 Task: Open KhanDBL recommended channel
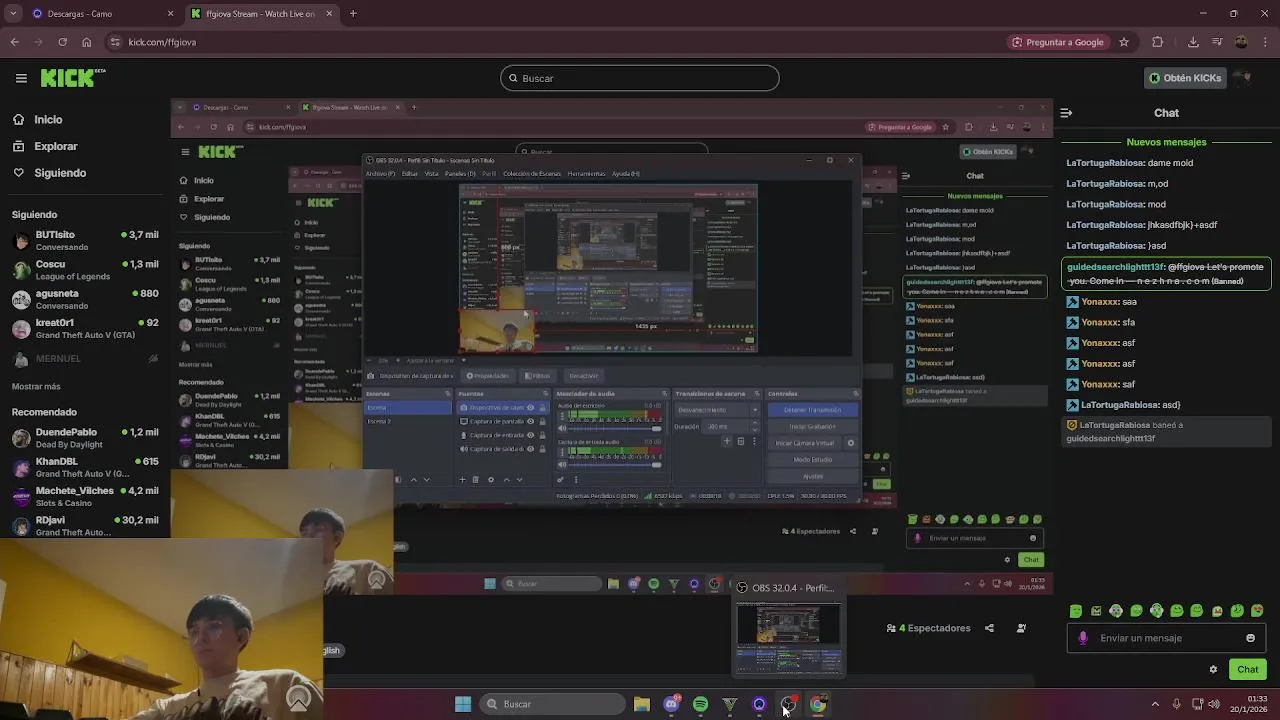85,467
